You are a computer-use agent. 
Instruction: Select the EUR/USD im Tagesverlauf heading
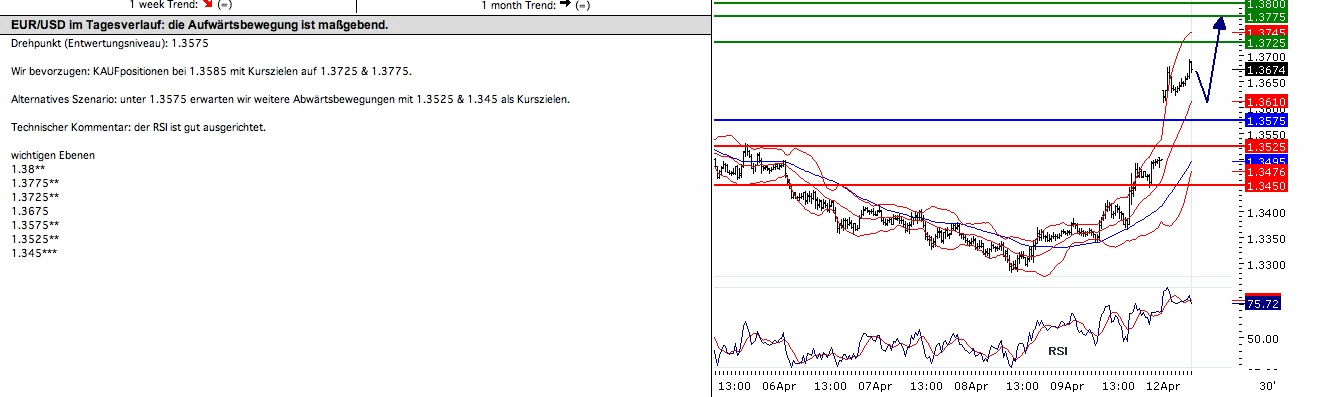click(x=199, y=24)
